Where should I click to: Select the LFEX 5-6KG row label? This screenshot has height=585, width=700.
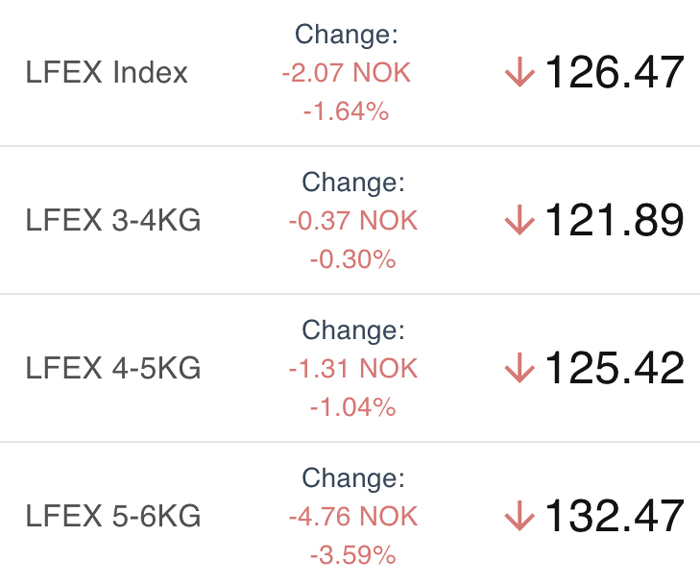tap(113, 516)
